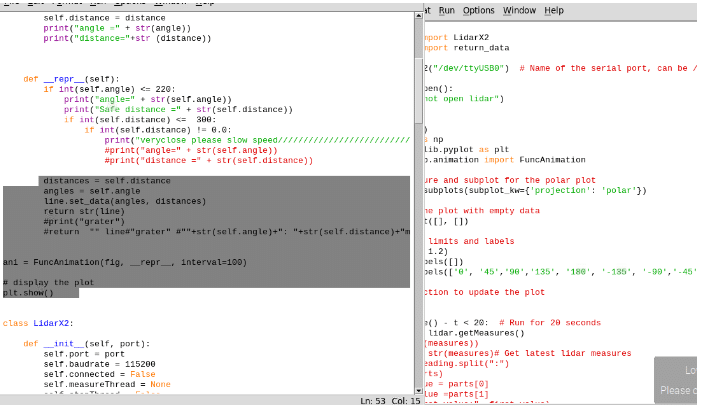Open the Options menu

coord(478,10)
